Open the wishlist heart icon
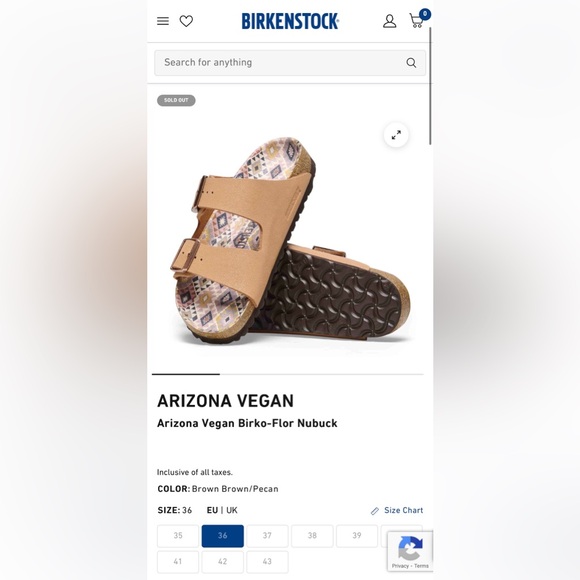Image resolution: width=580 pixels, height=580 pixels. point(186,21)
